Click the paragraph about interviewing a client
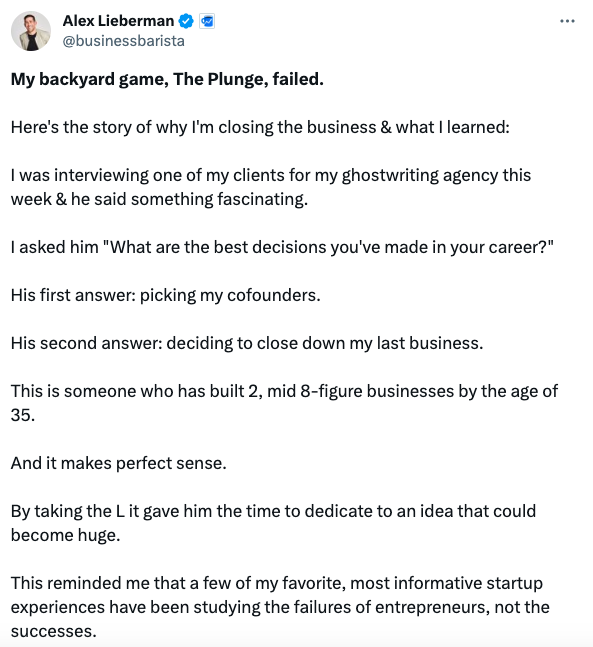Screen dimensions: 593x647 tap(271, 187)
